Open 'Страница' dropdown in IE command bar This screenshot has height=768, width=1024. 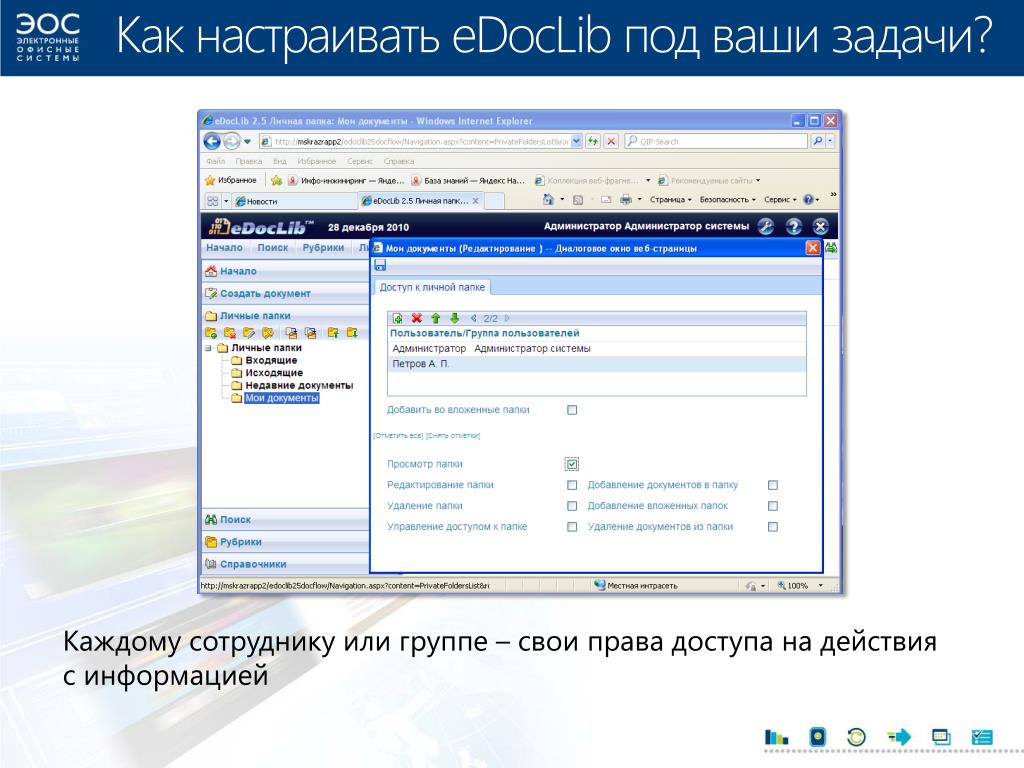point(671,200)
